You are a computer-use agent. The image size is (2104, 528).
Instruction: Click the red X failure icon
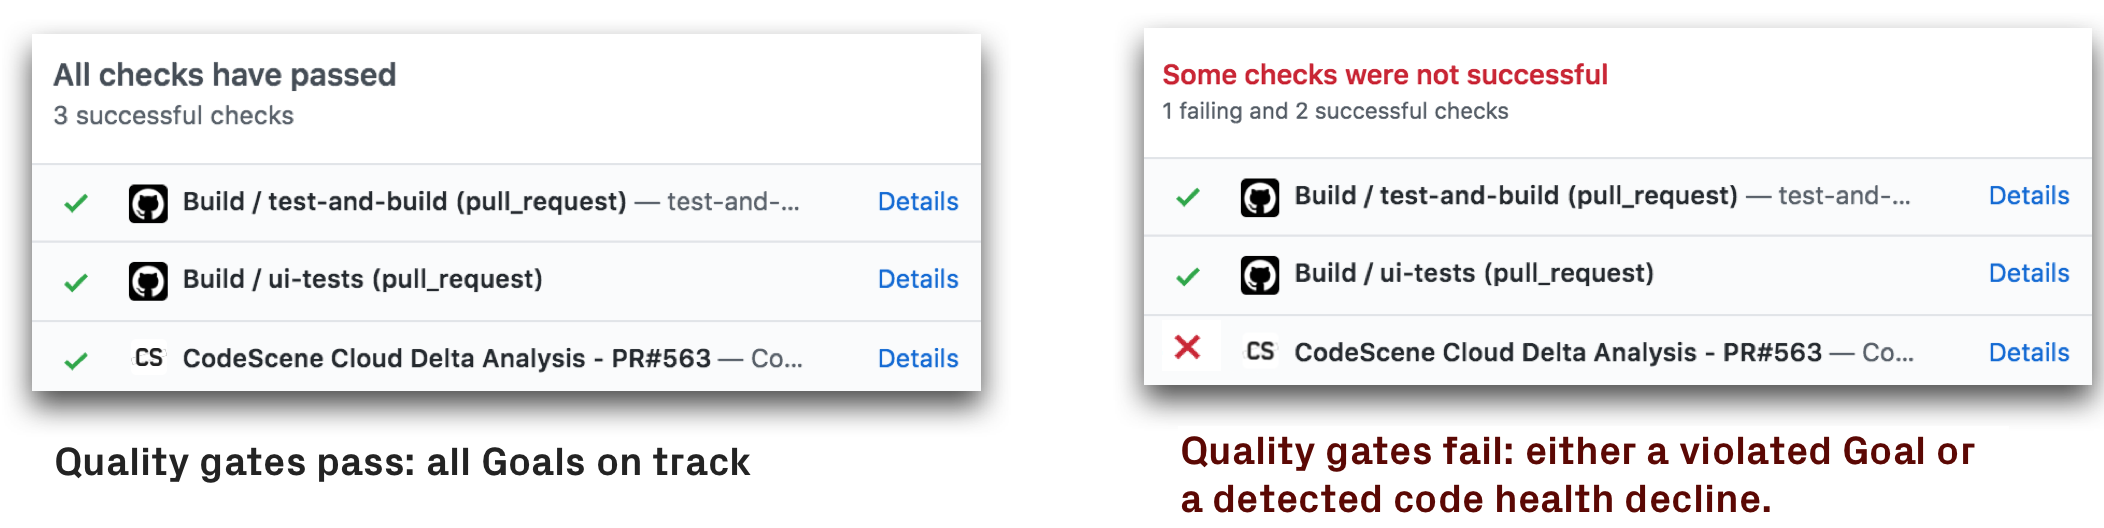pyautogui.click(x=1187, y=347)
